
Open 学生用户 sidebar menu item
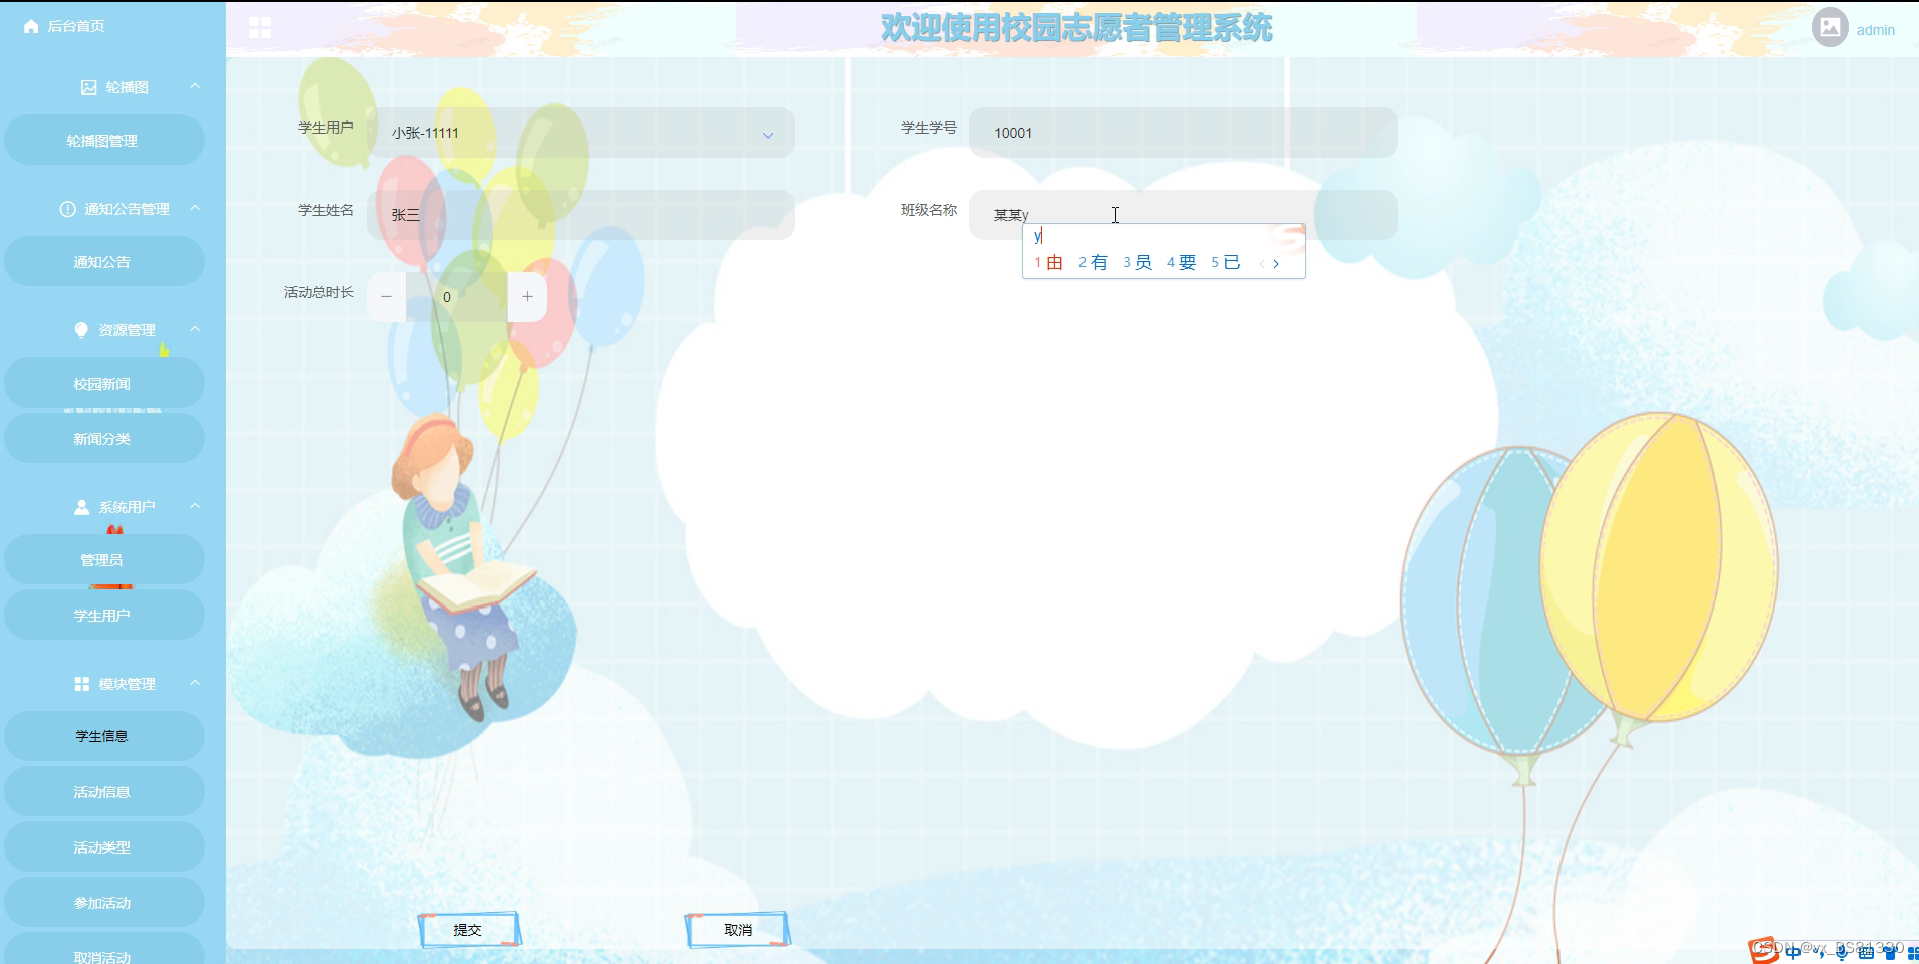104,615
